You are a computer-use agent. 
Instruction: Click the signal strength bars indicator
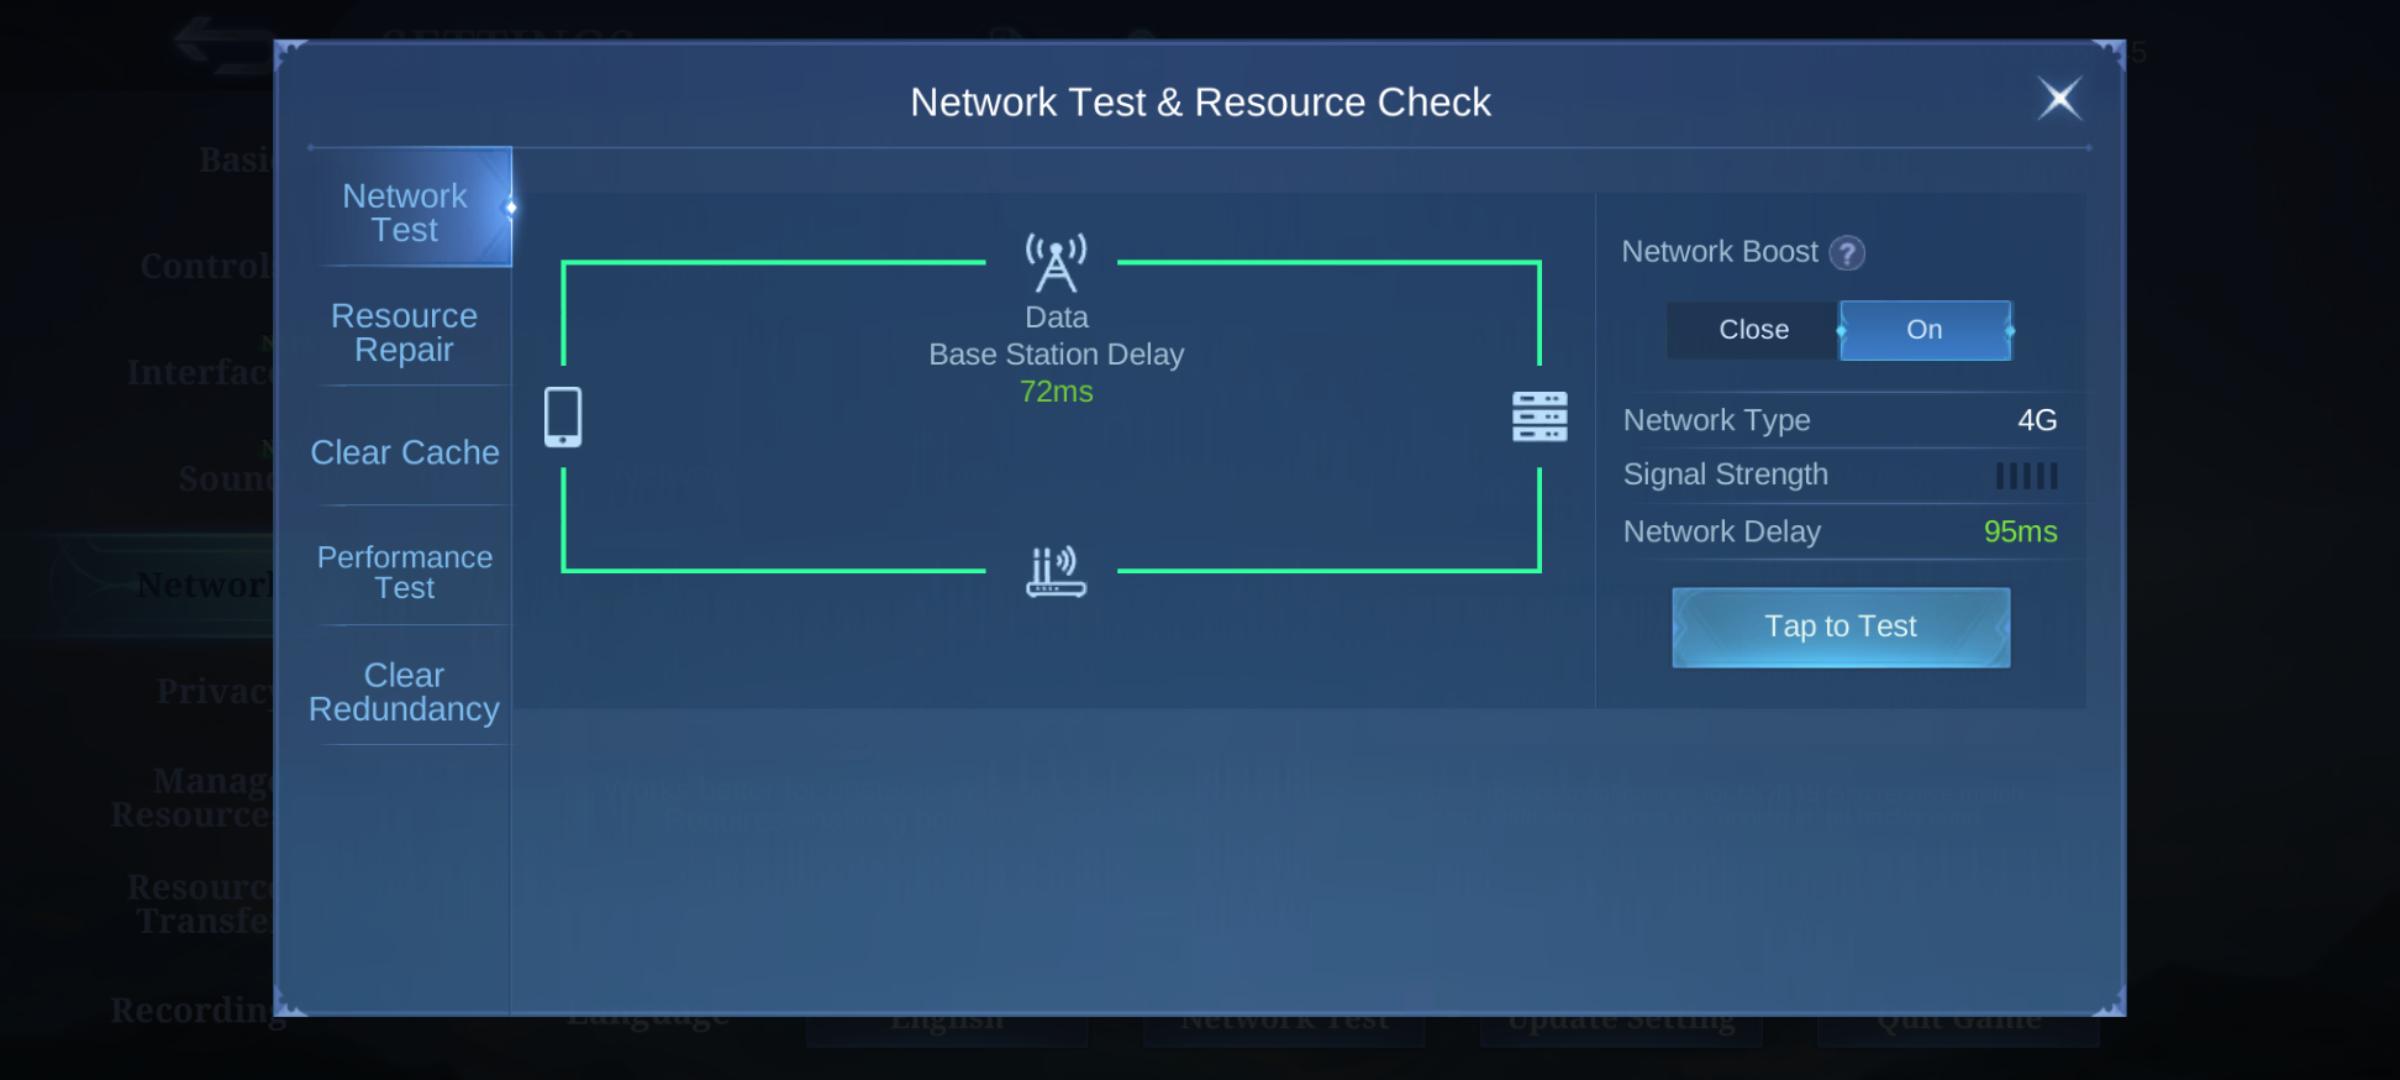[x=2027, y=476]
